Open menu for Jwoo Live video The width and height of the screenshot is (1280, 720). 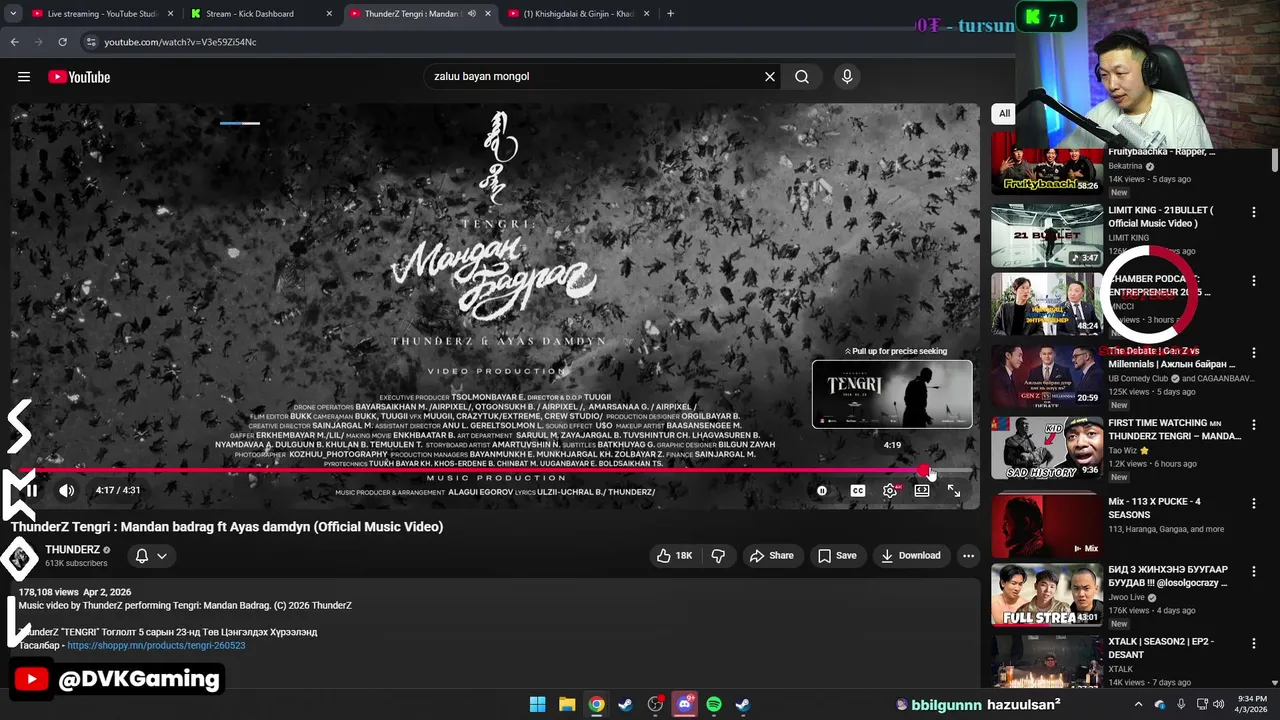tap(1253, 571)
